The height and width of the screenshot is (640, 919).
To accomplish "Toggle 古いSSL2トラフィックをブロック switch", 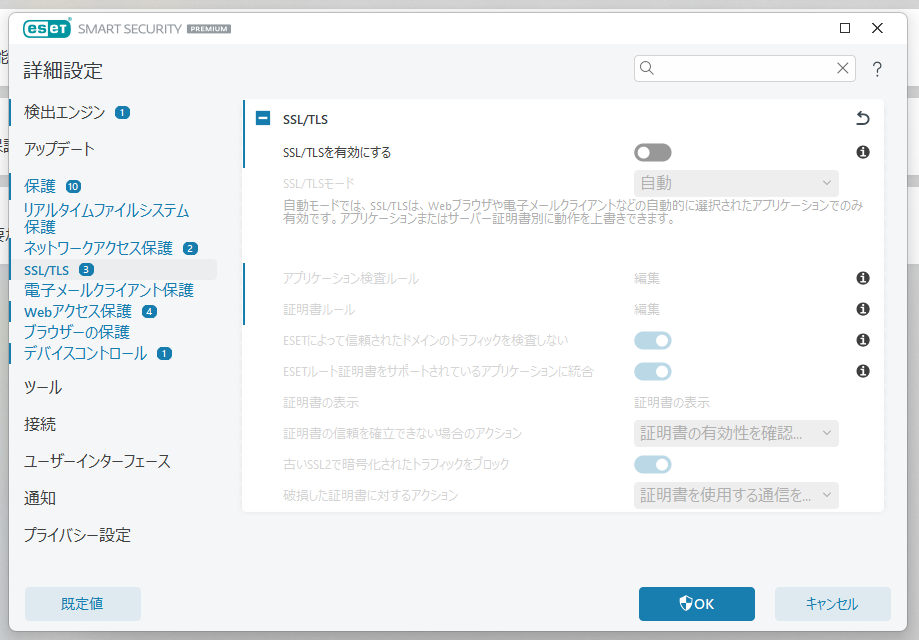I will [x=652, y=465].
